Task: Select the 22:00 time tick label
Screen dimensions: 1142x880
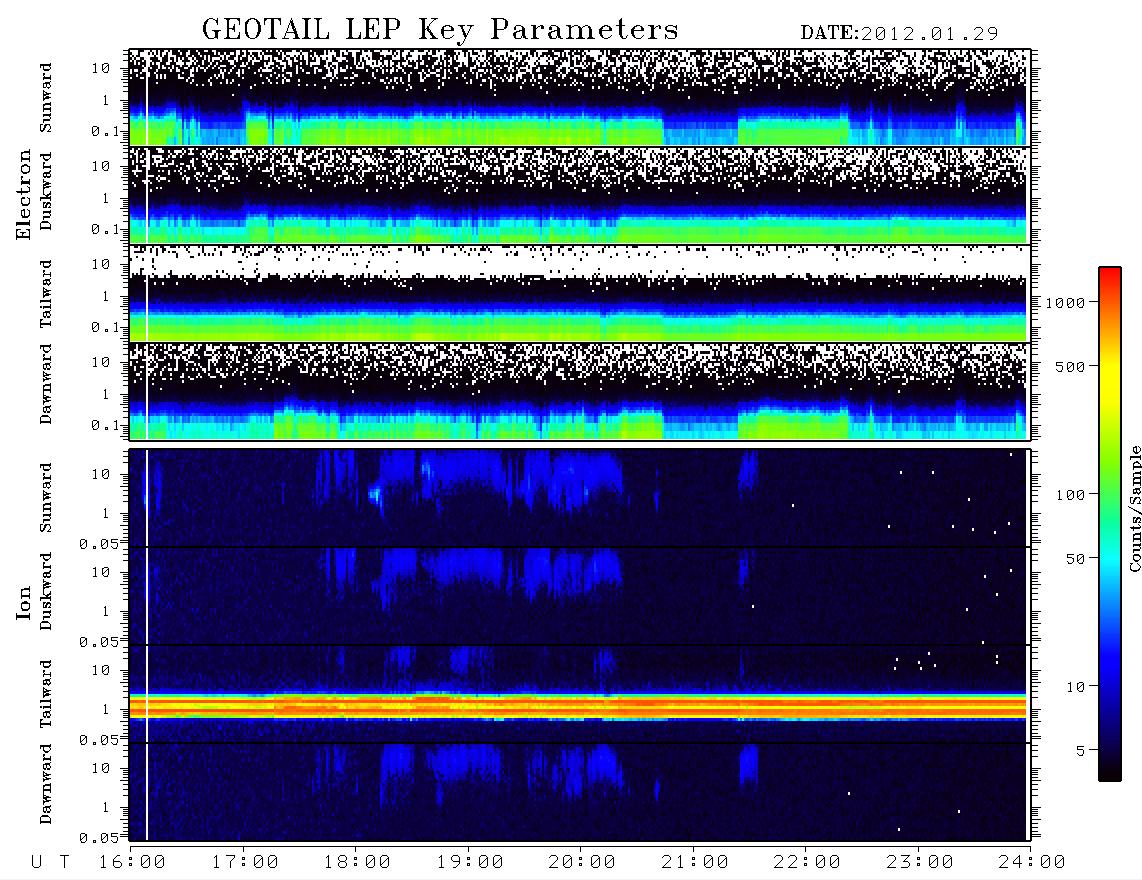Action: (807, 862)
